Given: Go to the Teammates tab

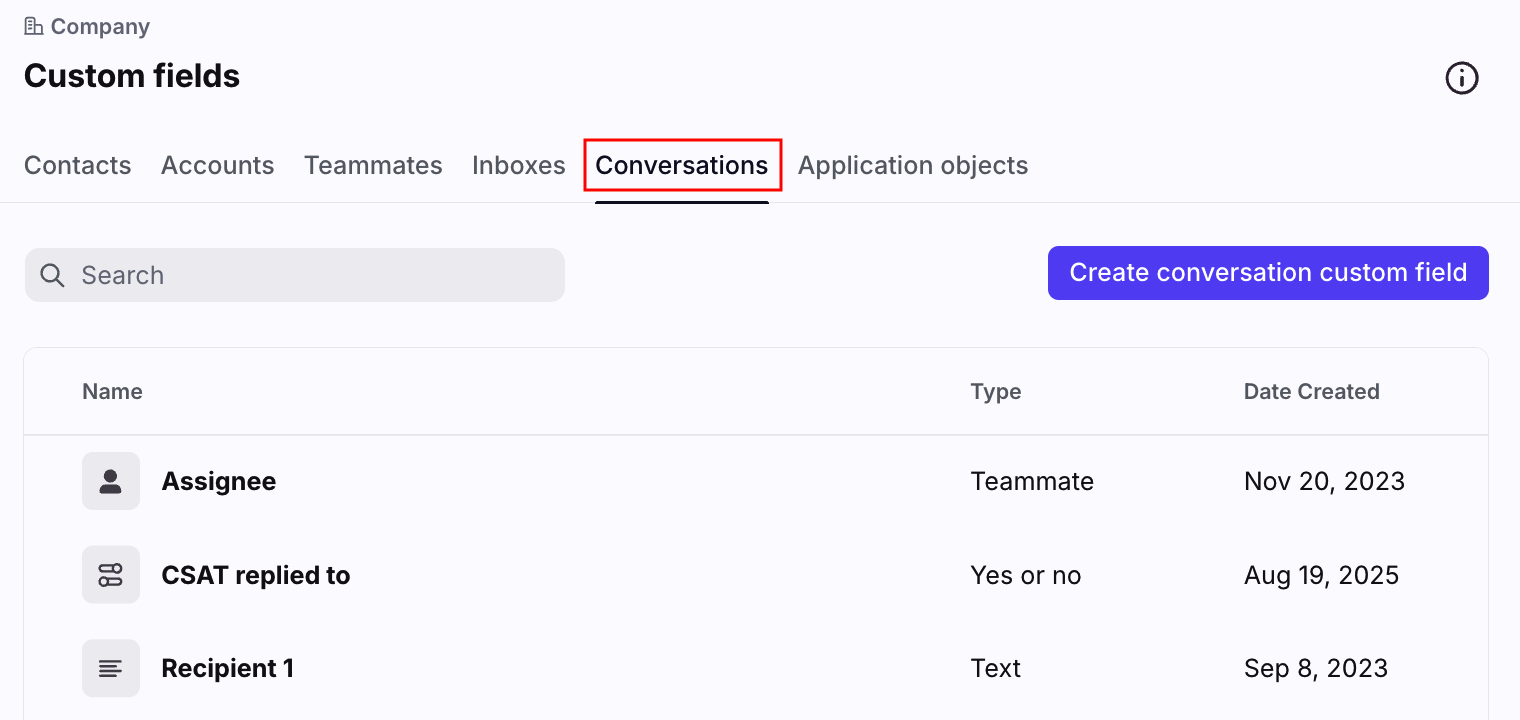Looking at the screenshot, I should tap(373, 165).
